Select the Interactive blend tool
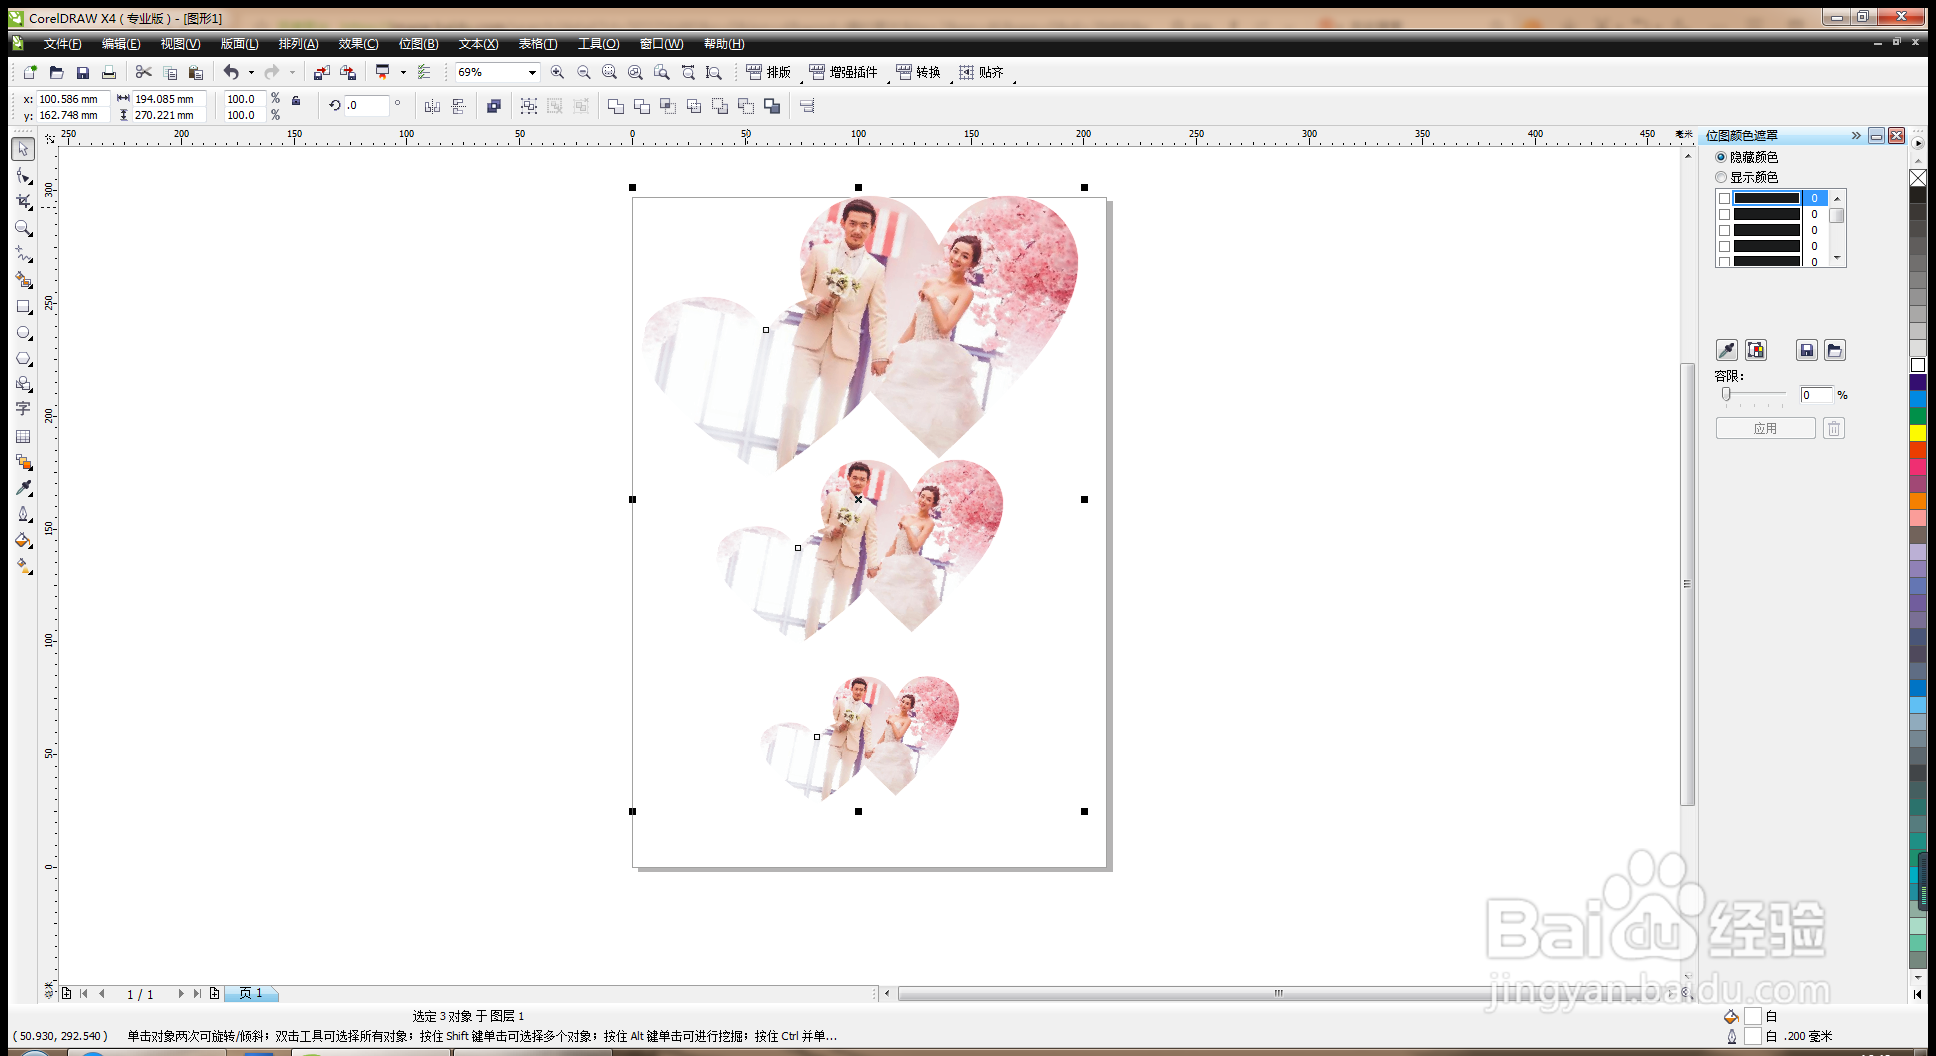Image resolution: width=1936 pixels, height=1056 pixels. pos(23,462)
